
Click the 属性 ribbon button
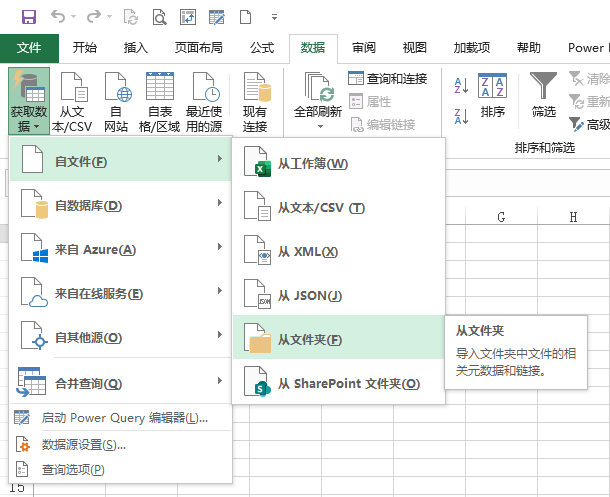[x=370, y=102]
